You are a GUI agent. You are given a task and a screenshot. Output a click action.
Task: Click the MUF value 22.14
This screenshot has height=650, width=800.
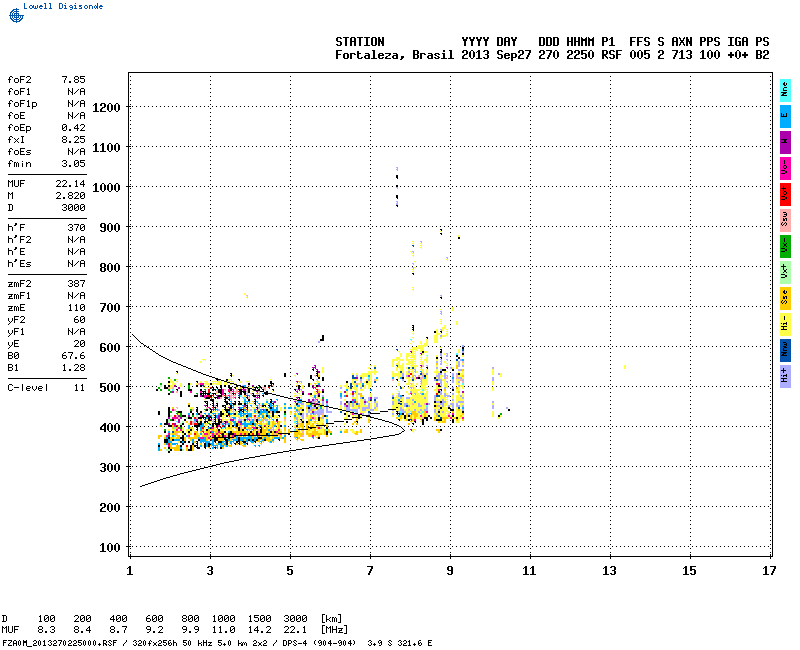70,184
